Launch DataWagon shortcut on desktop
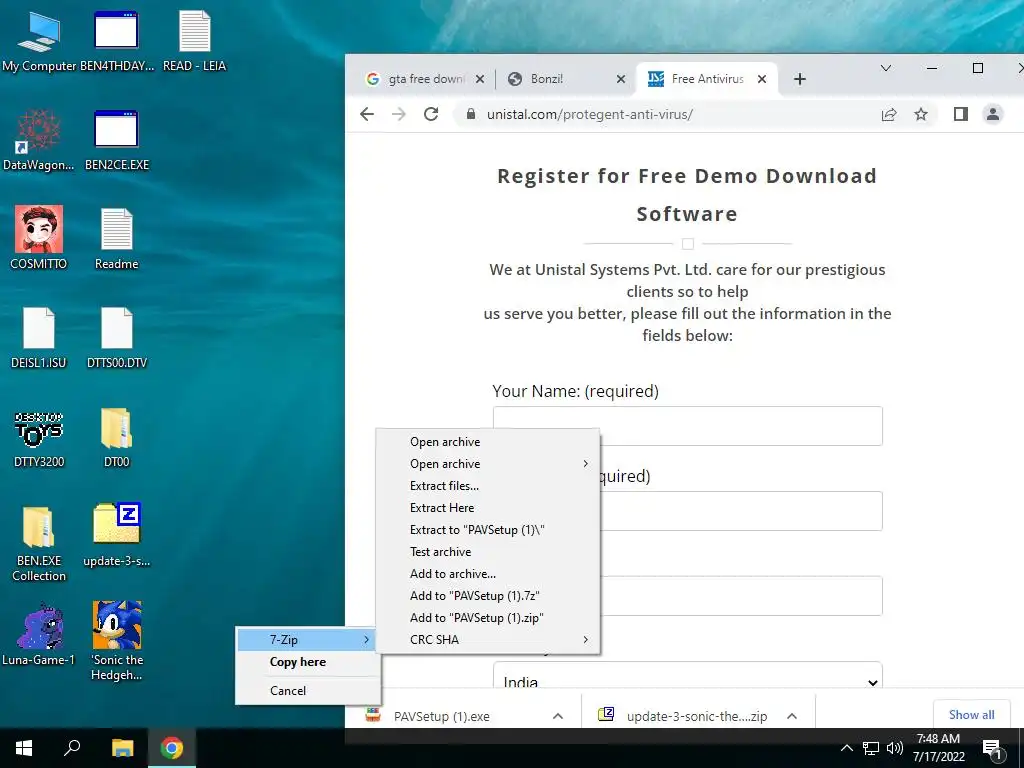This screenshot has width=1024, height=768. click(x=39, y=140)
